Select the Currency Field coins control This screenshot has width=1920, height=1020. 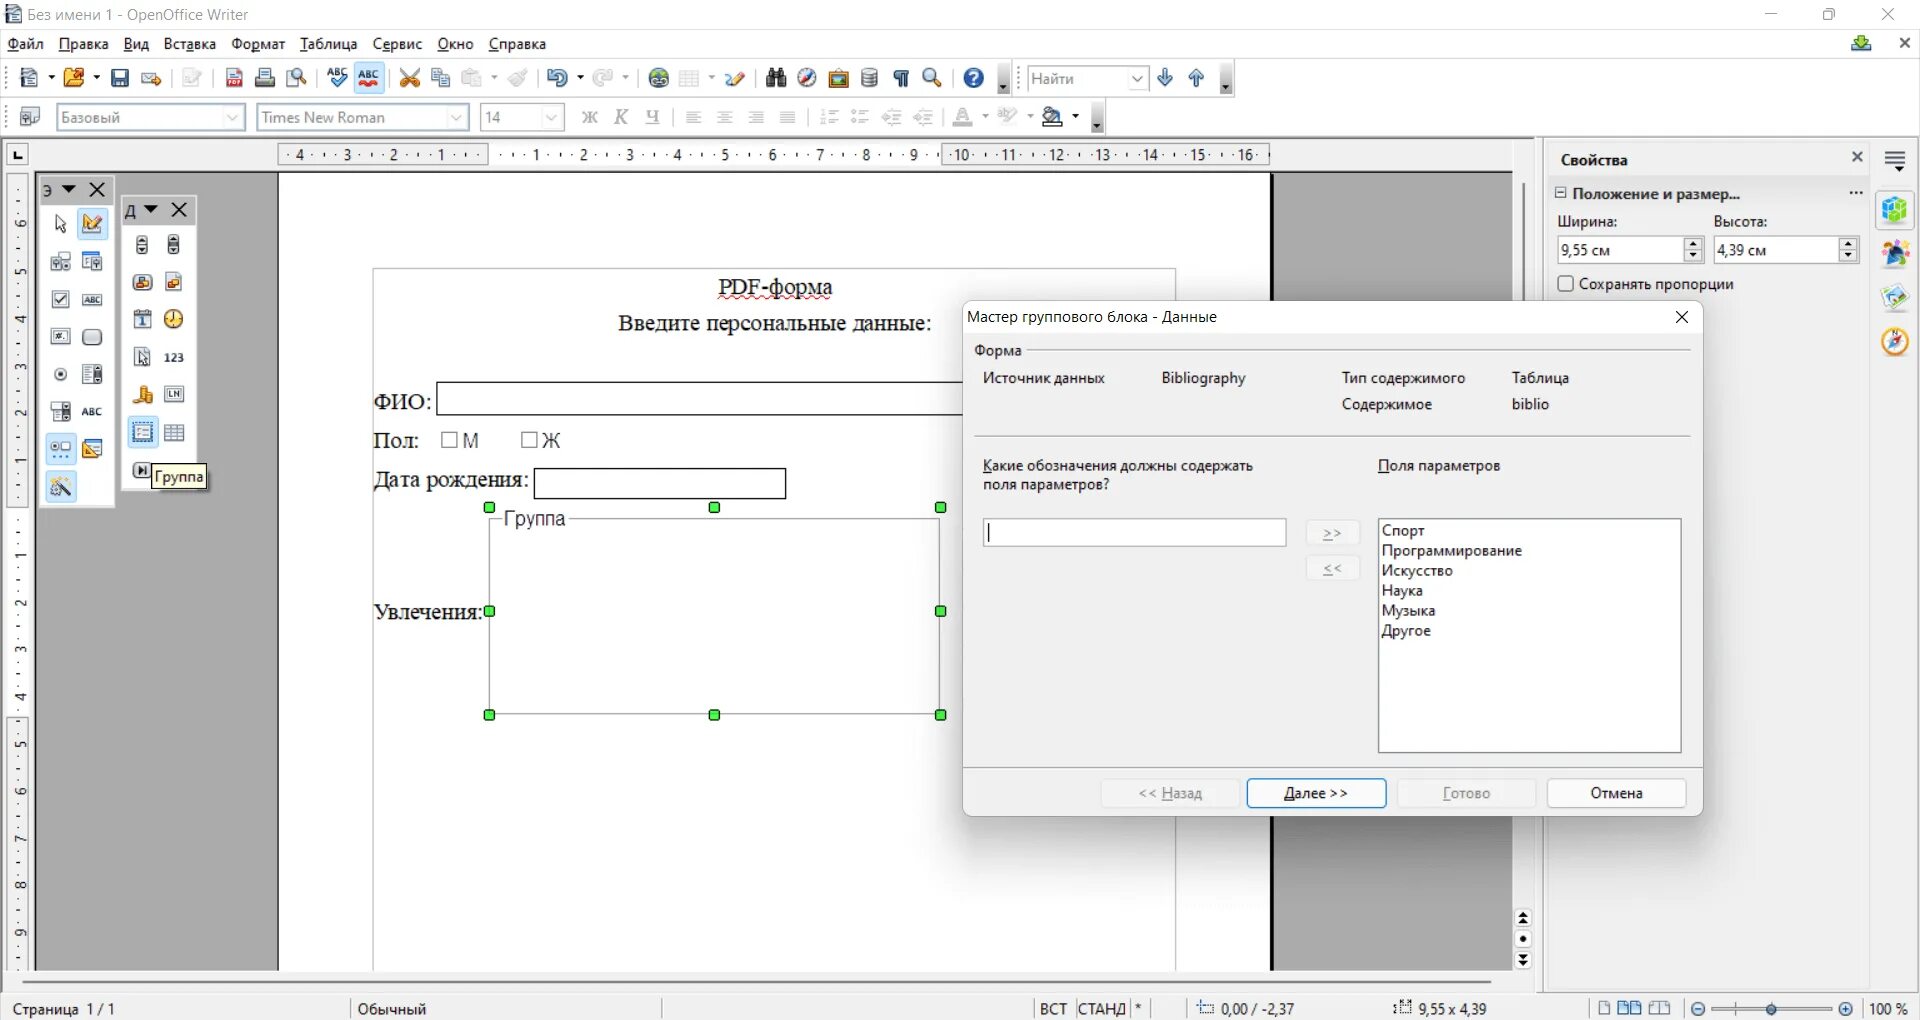142,395
